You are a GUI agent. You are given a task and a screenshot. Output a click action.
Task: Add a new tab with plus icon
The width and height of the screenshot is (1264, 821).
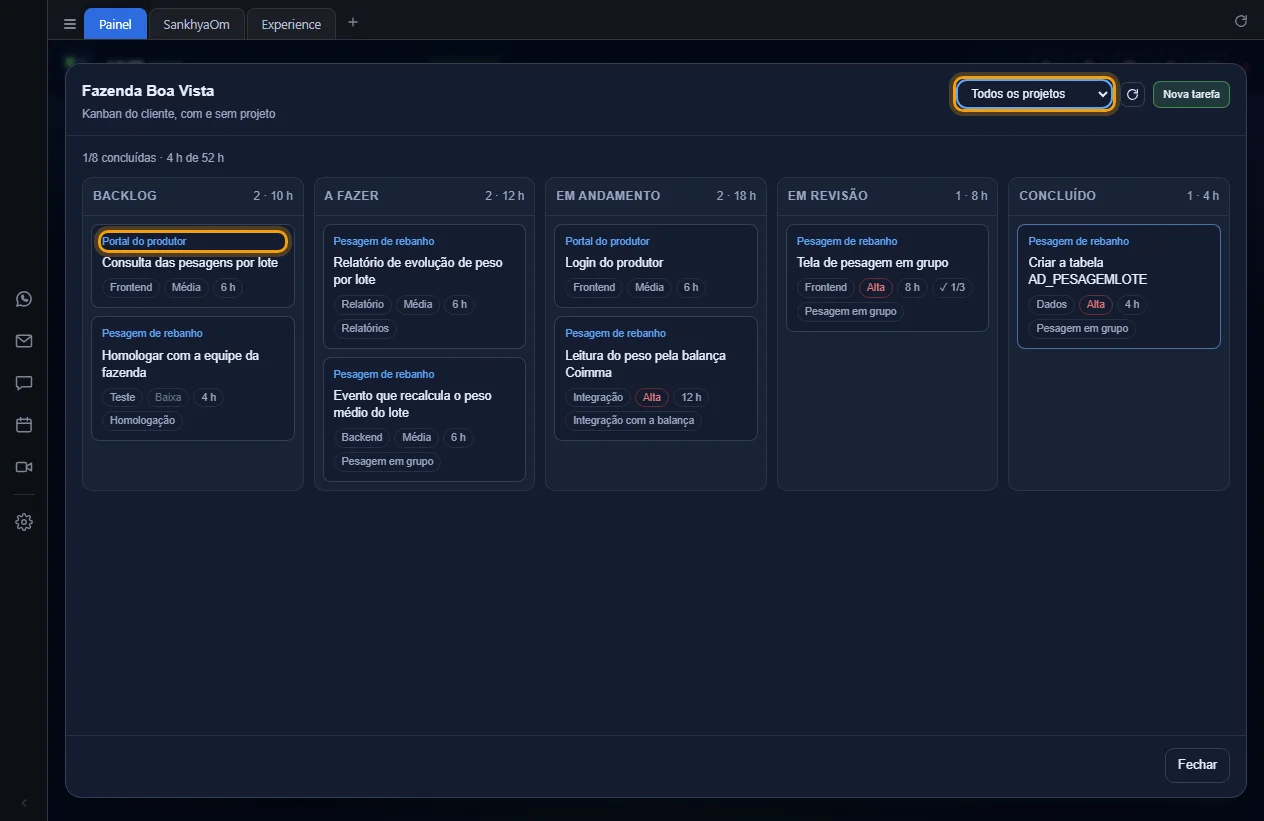tap(353, 23)
